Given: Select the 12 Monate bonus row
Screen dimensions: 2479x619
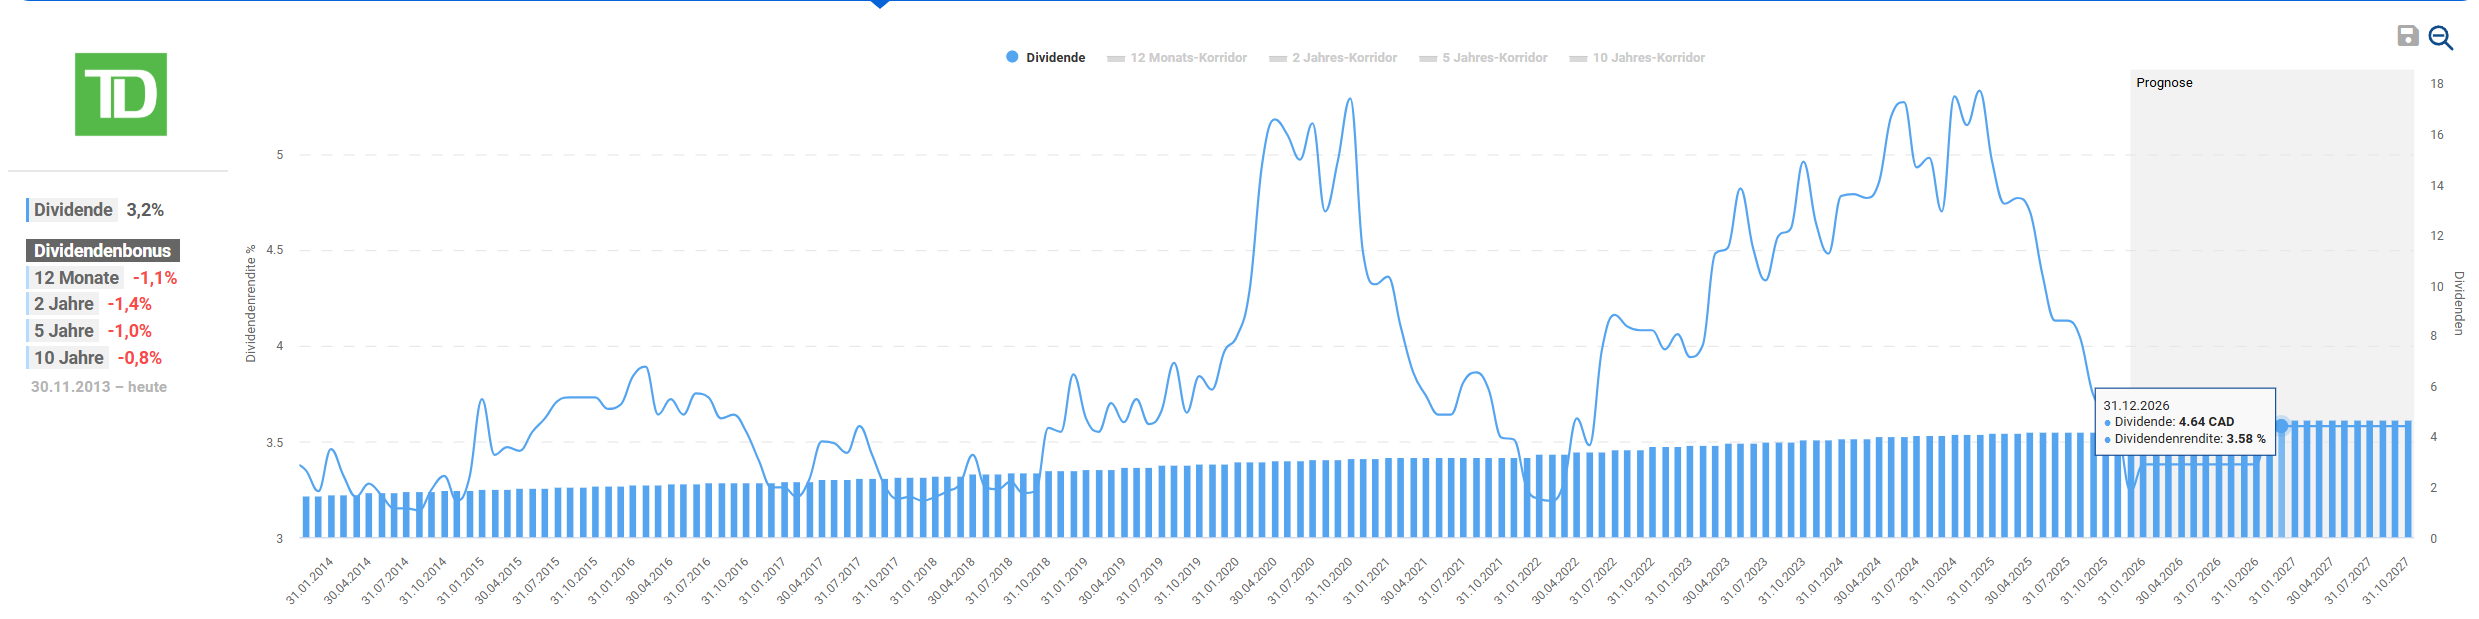Looking at the screenshot, I should tap(103, 278).
